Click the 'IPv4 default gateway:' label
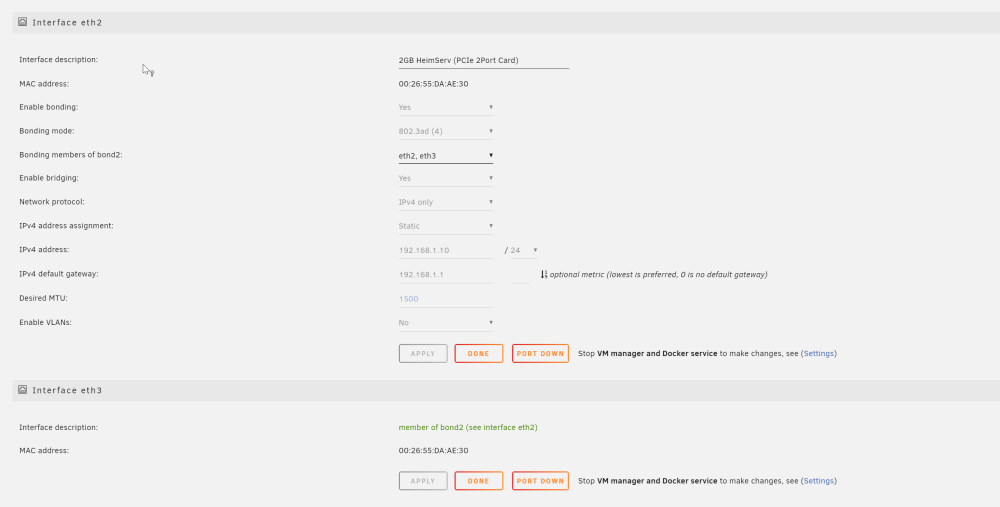Image resolution: width=1000 pixels, height=507 pixels. point(59,274)
